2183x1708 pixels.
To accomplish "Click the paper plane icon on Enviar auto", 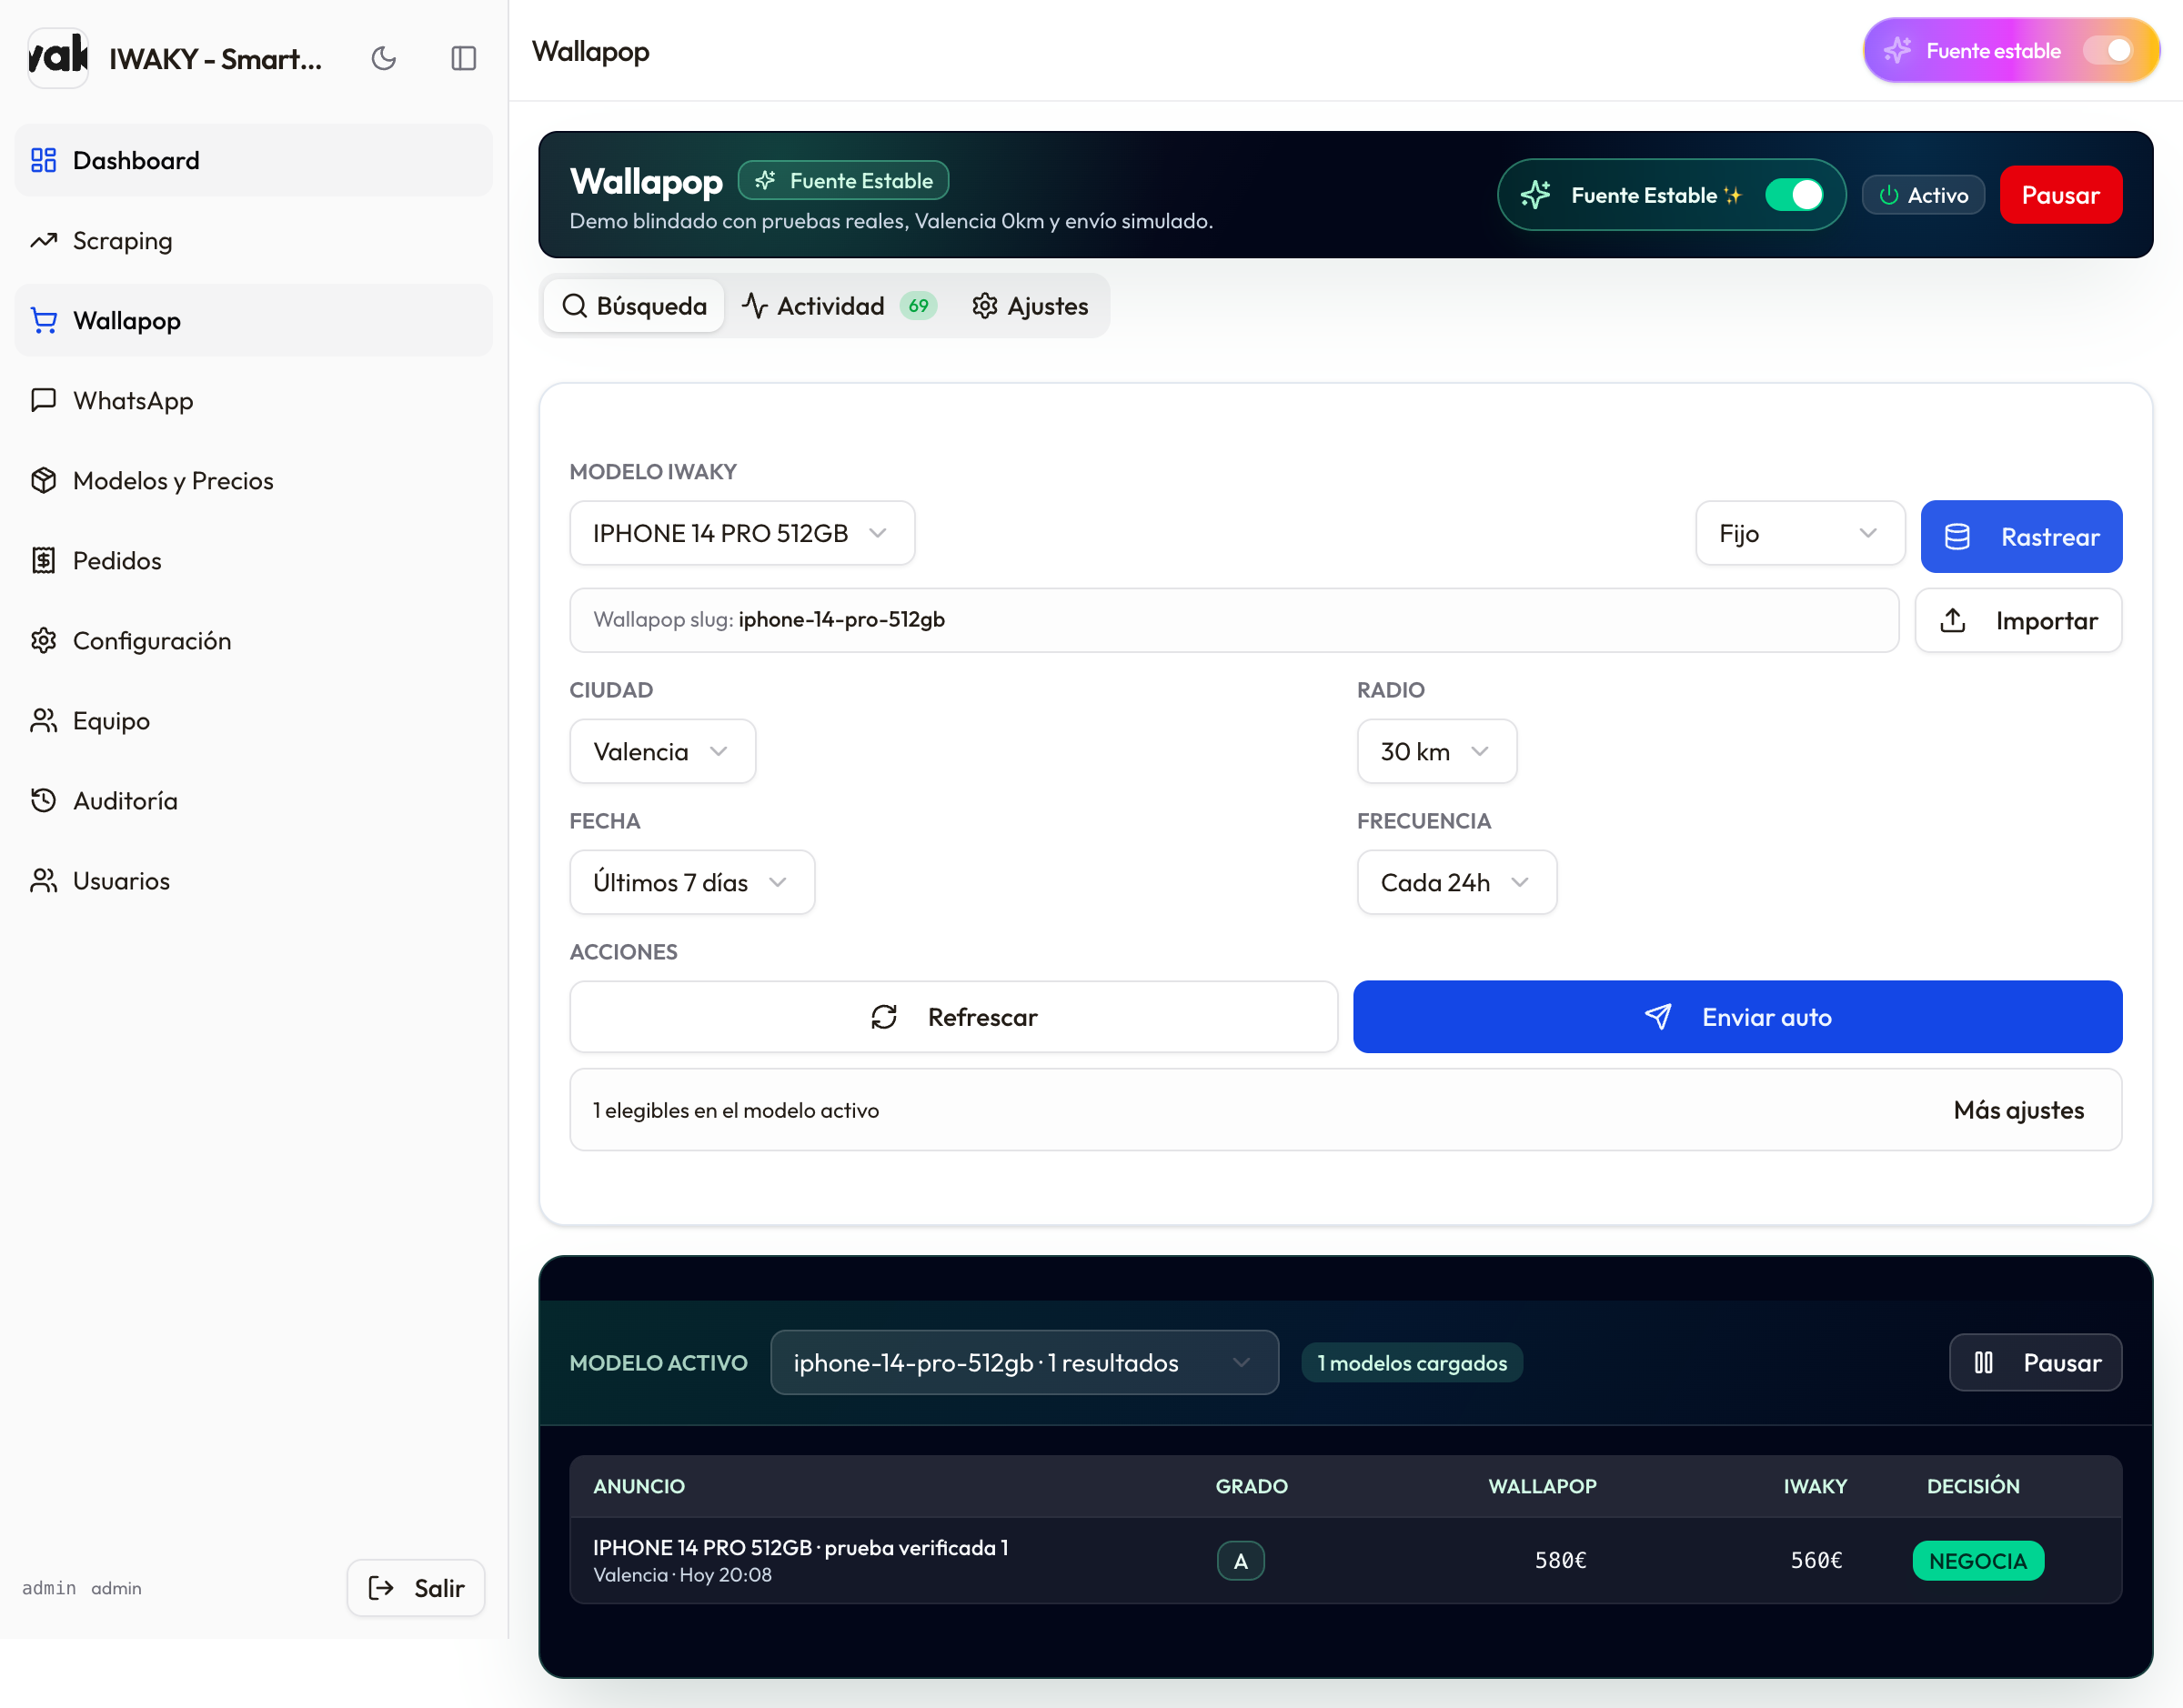I will click(1658, 1017).
